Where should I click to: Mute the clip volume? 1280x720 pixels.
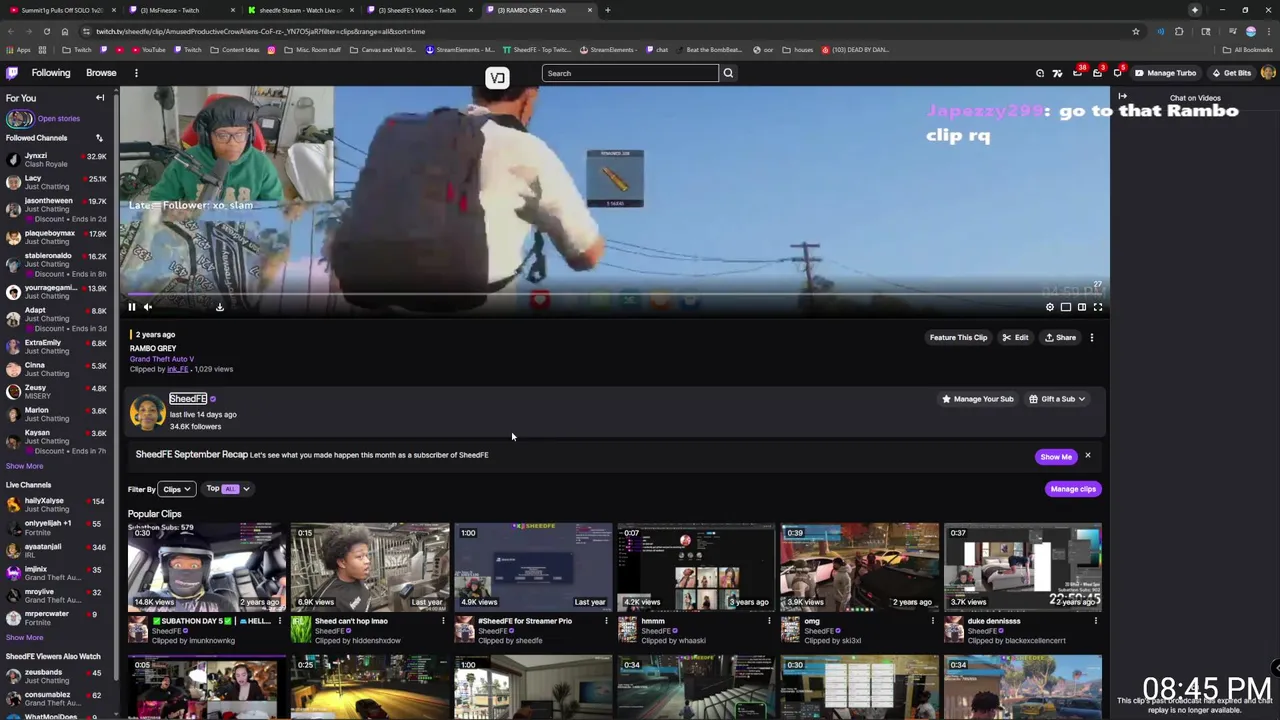(148, 307)
